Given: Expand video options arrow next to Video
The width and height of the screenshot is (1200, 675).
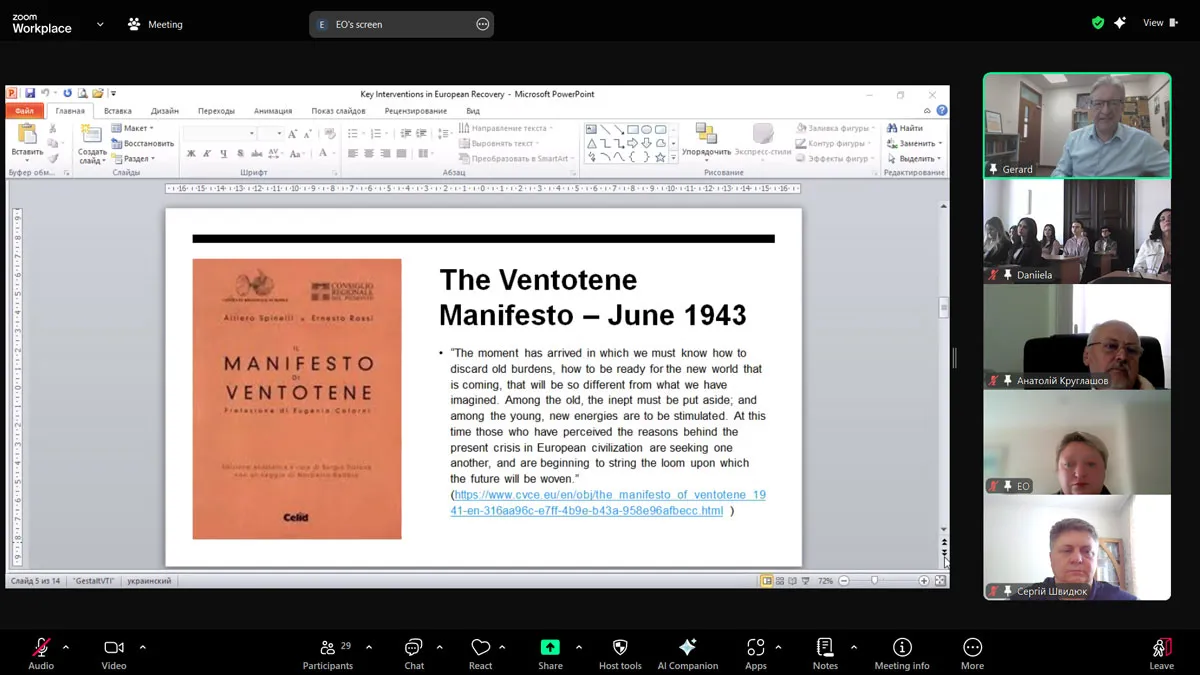Looking at the screenshot, I should point(142,647).
